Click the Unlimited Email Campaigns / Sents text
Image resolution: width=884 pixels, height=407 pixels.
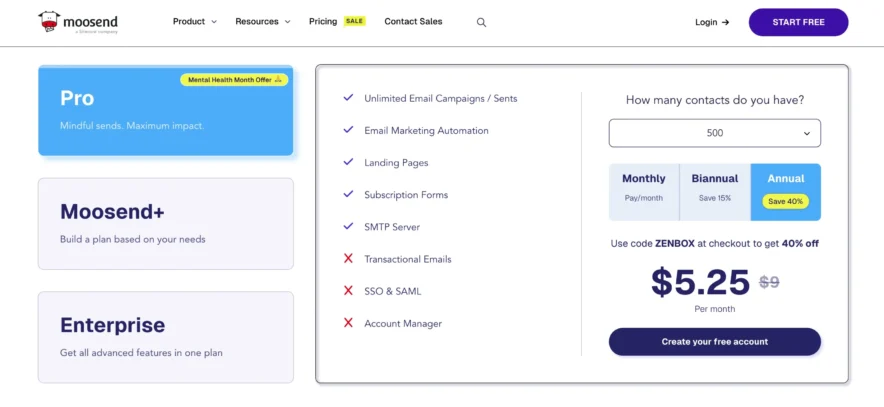[x=441, y=98]
